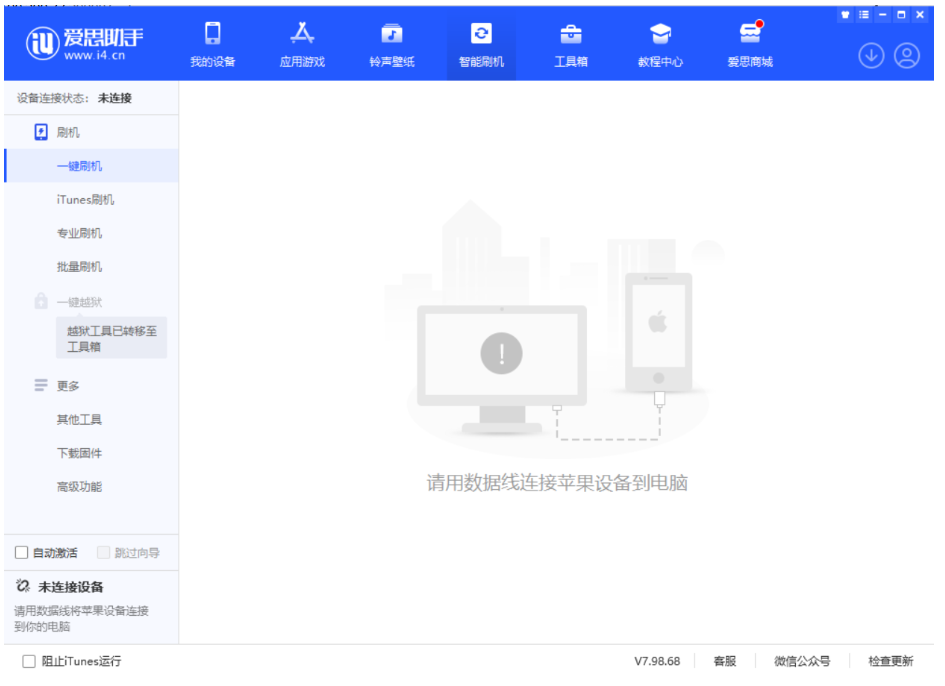Toggle the 跳过向导 checkbox
This screenshot has width=945, height=686.
click(x=103, y=553)
